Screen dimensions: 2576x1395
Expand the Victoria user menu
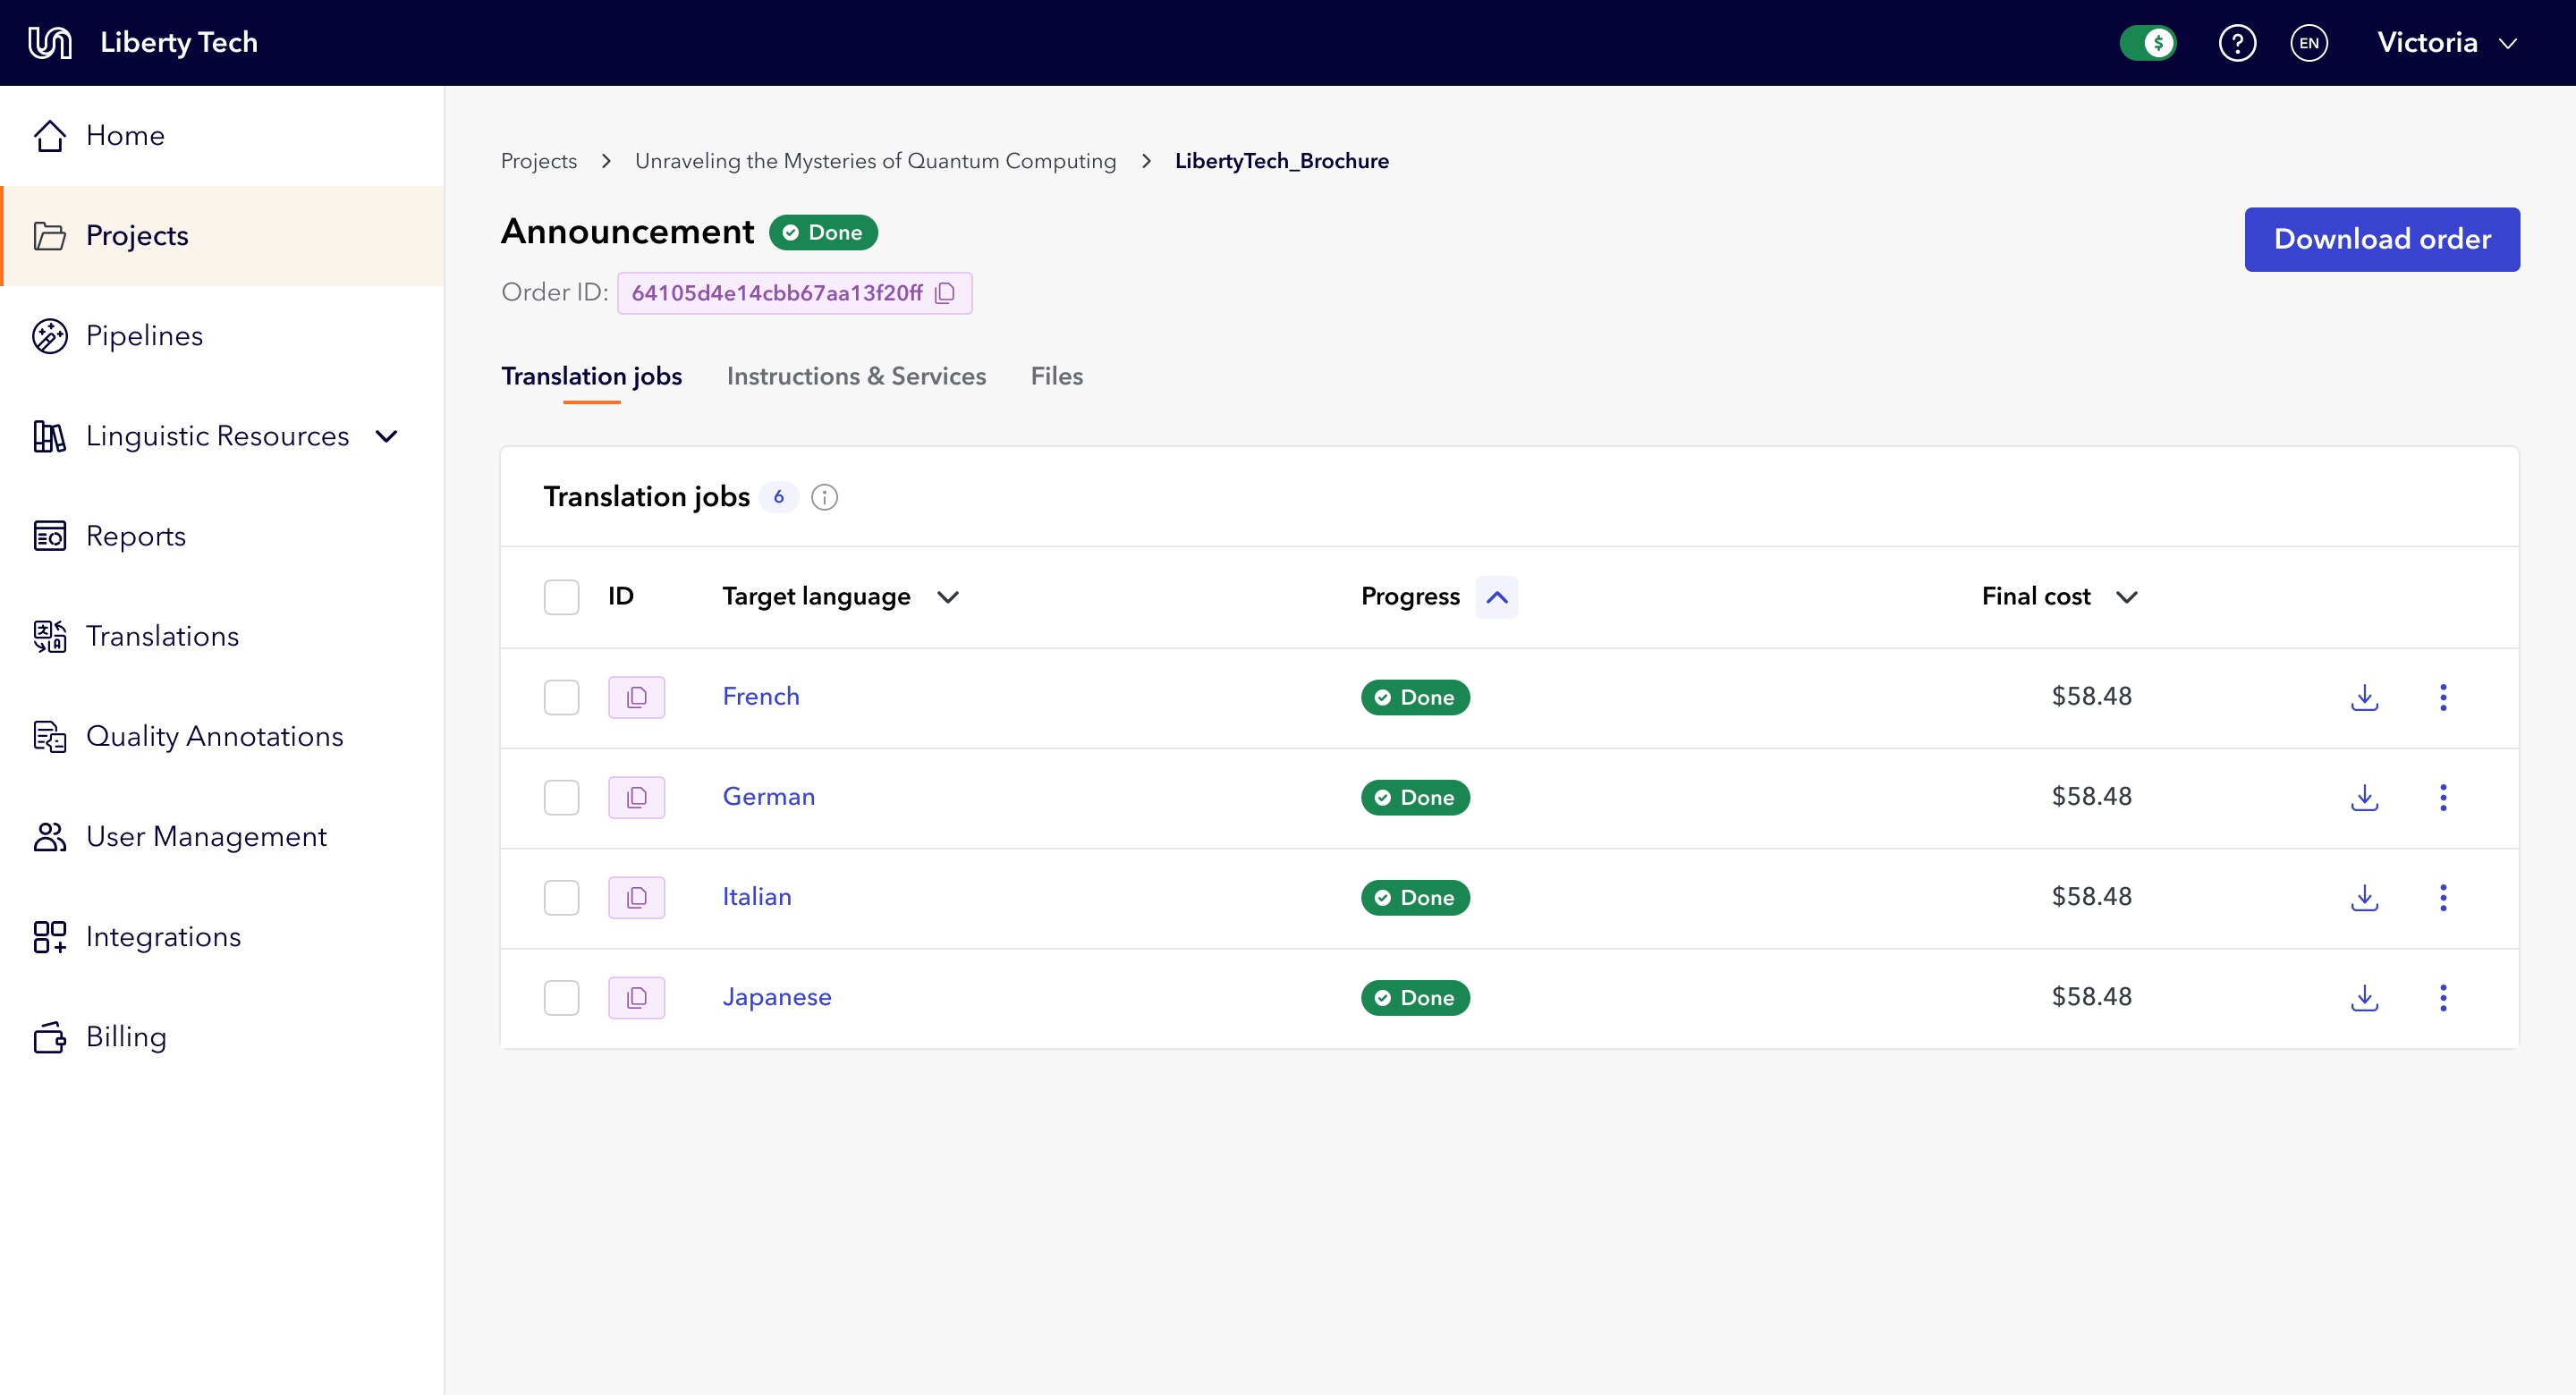click(x=2446, y=43)
